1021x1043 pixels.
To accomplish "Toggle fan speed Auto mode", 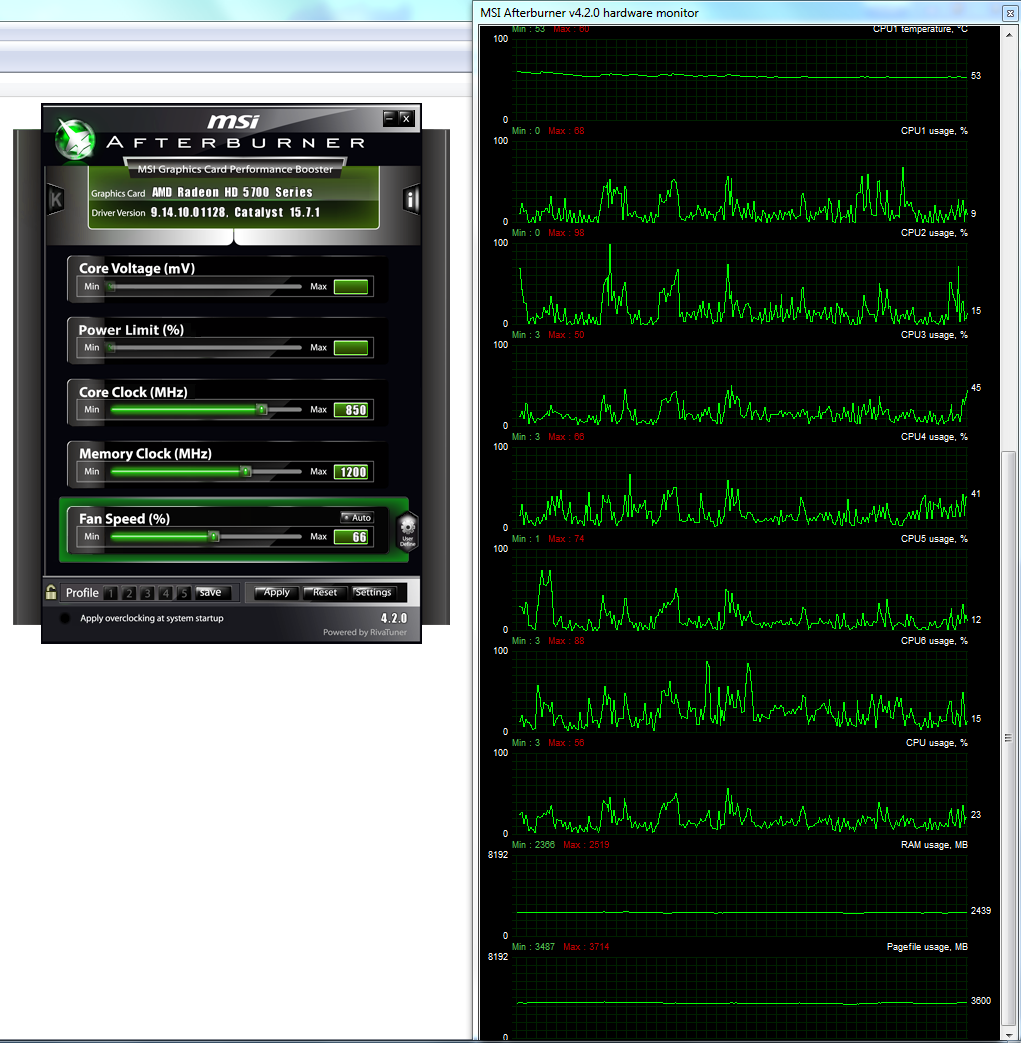I will (357, 518).
